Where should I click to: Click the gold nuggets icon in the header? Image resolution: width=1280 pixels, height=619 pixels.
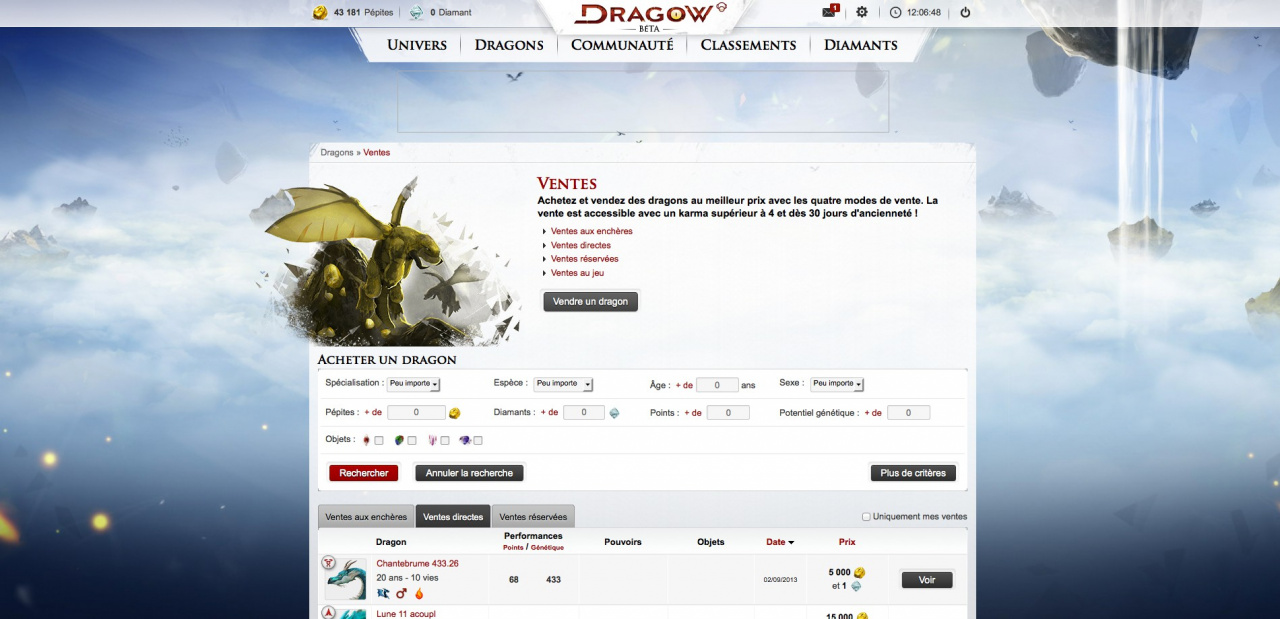[x=320, y=12]
